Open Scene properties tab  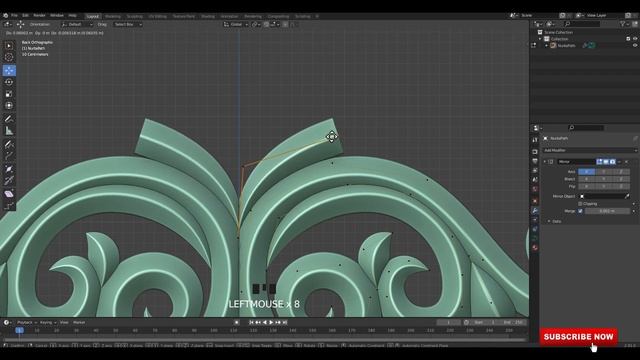[x=535, y=180]
